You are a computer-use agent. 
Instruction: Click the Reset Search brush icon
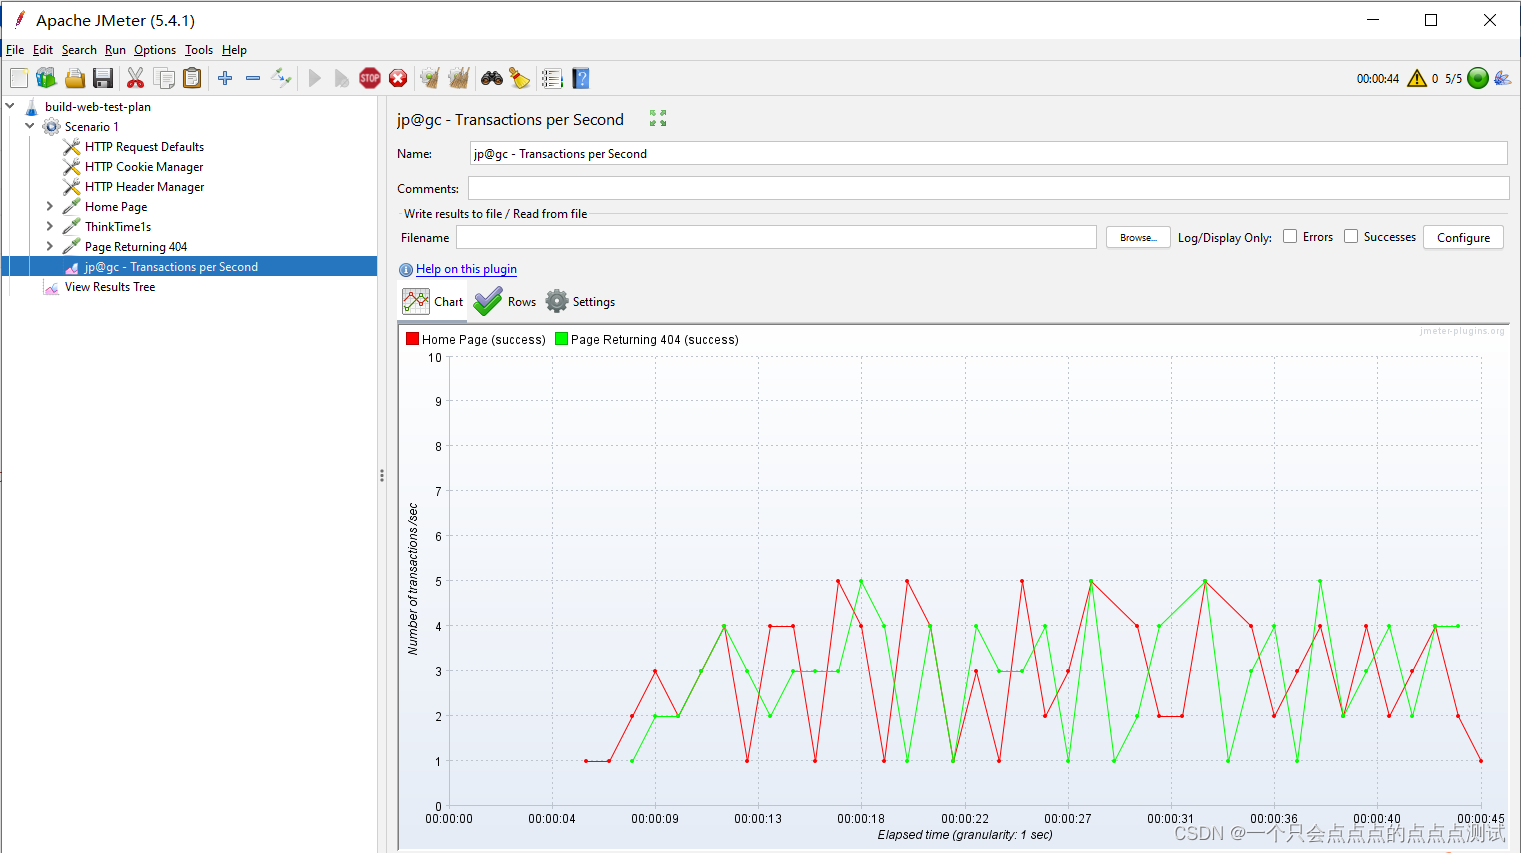(x=519, y=78)
